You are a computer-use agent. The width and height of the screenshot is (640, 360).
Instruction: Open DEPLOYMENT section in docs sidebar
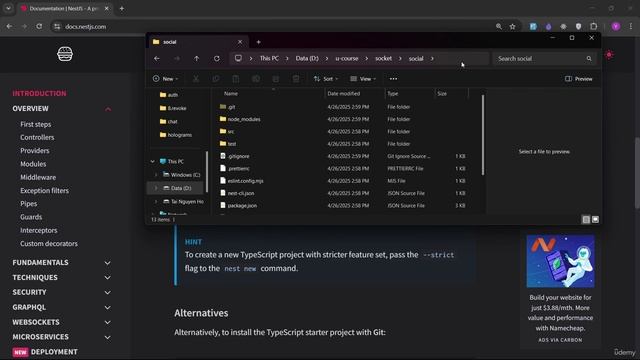click(54, 352)
